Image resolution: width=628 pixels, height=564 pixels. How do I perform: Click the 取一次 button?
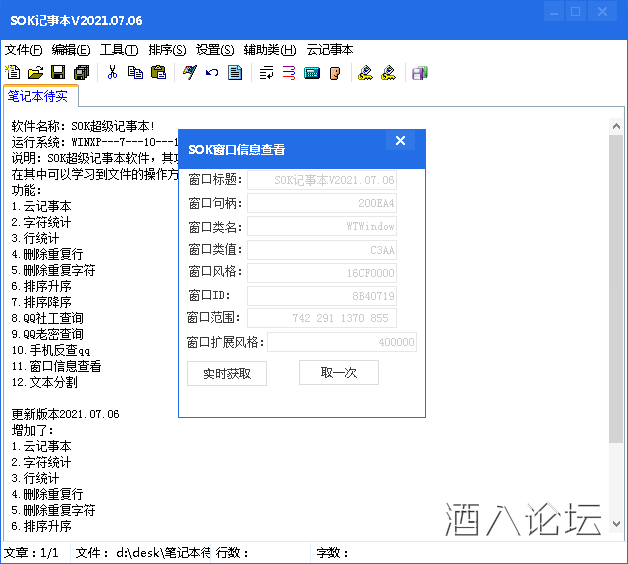pos(338,373)
